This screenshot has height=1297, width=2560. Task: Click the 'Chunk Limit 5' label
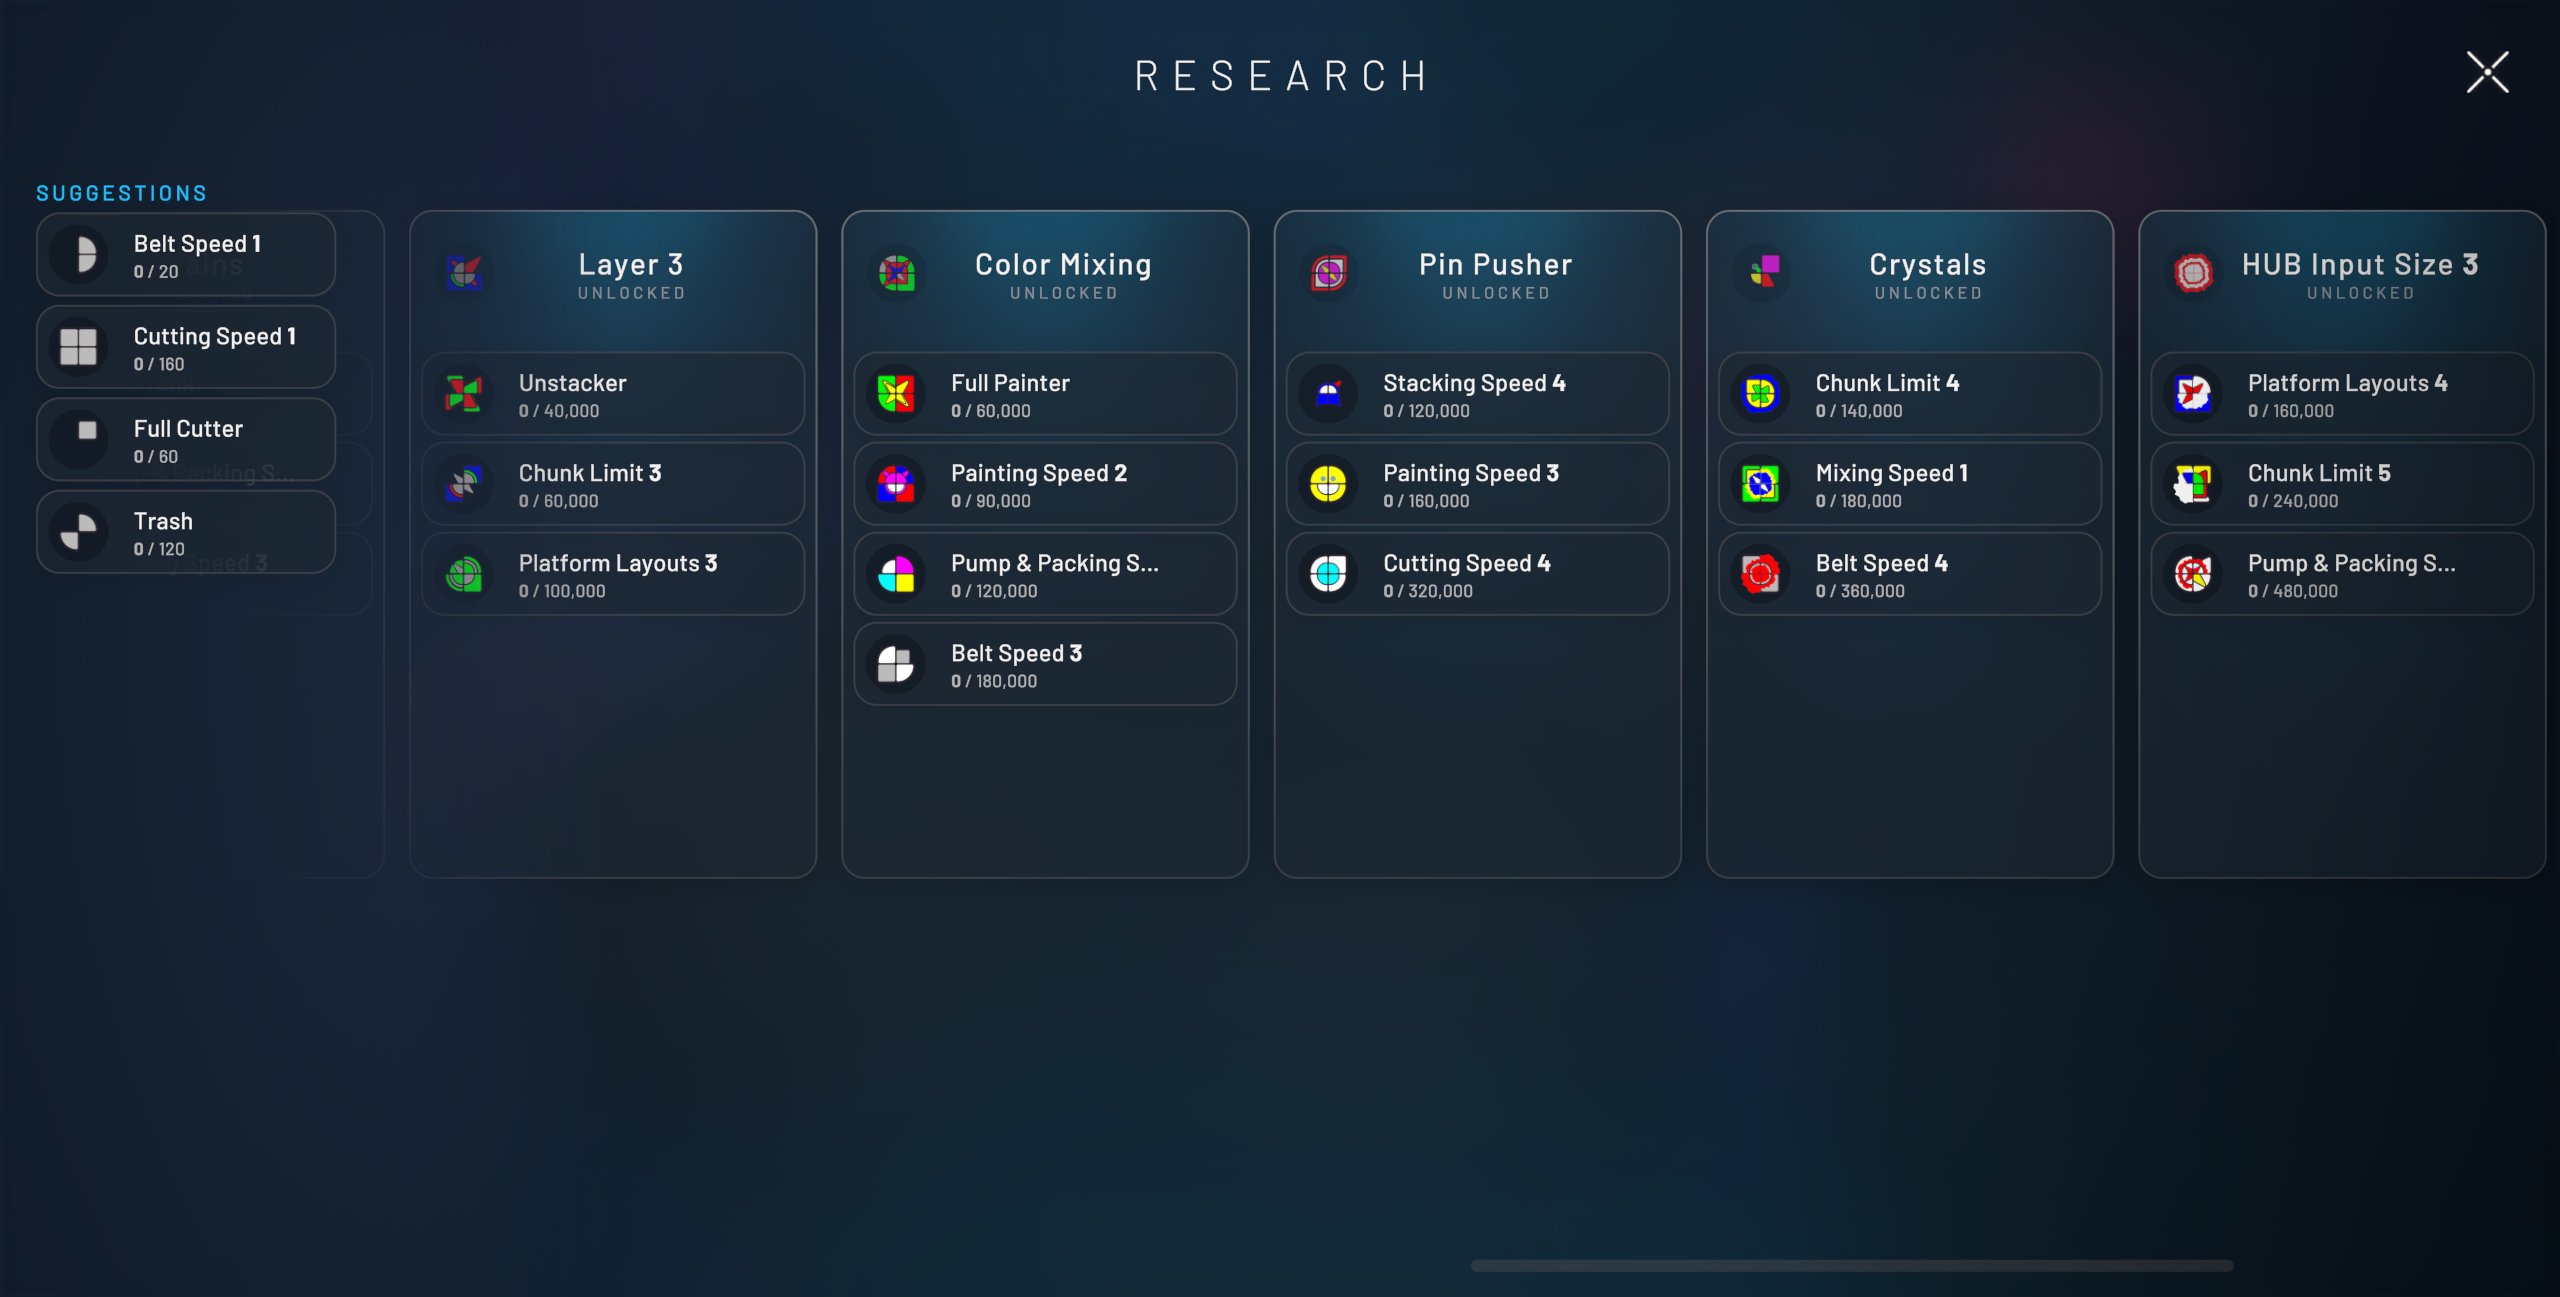tap(2319, 474)
